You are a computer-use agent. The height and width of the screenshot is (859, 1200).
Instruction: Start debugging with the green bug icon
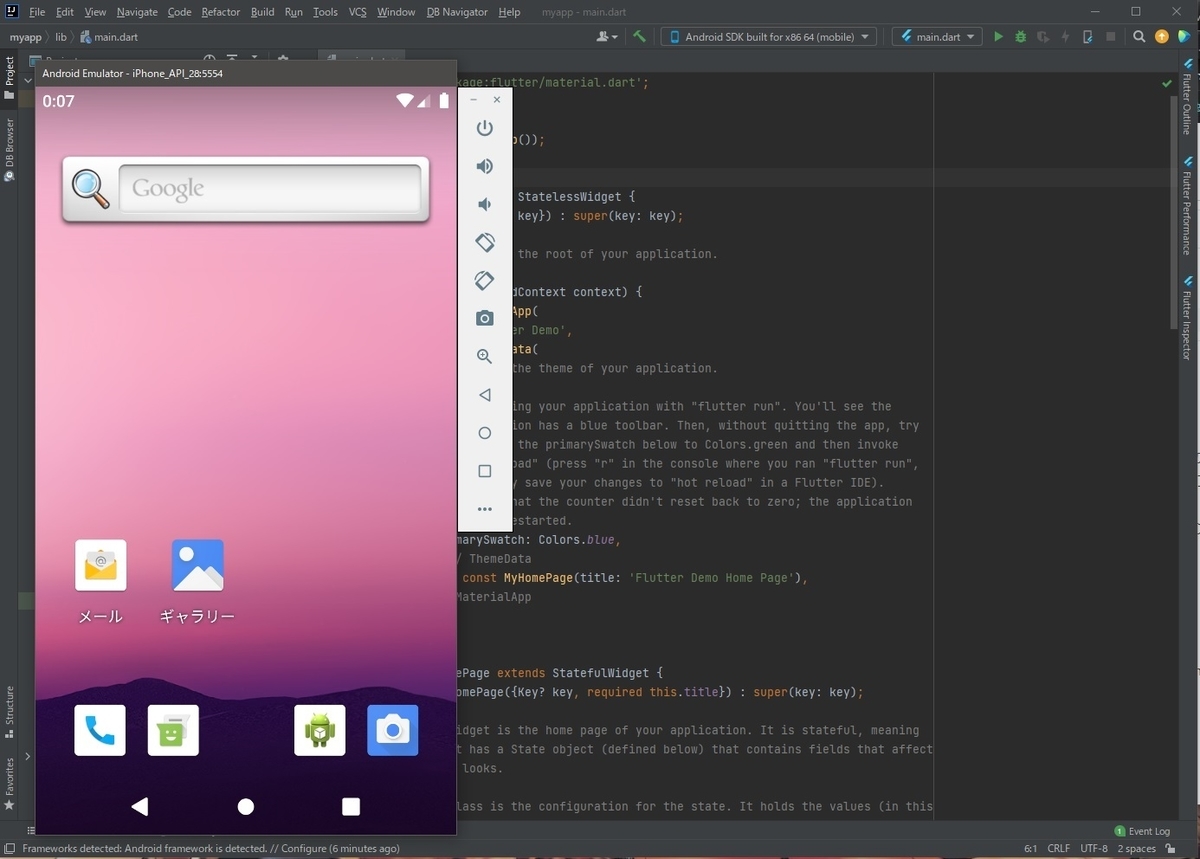coord(1020,37)
